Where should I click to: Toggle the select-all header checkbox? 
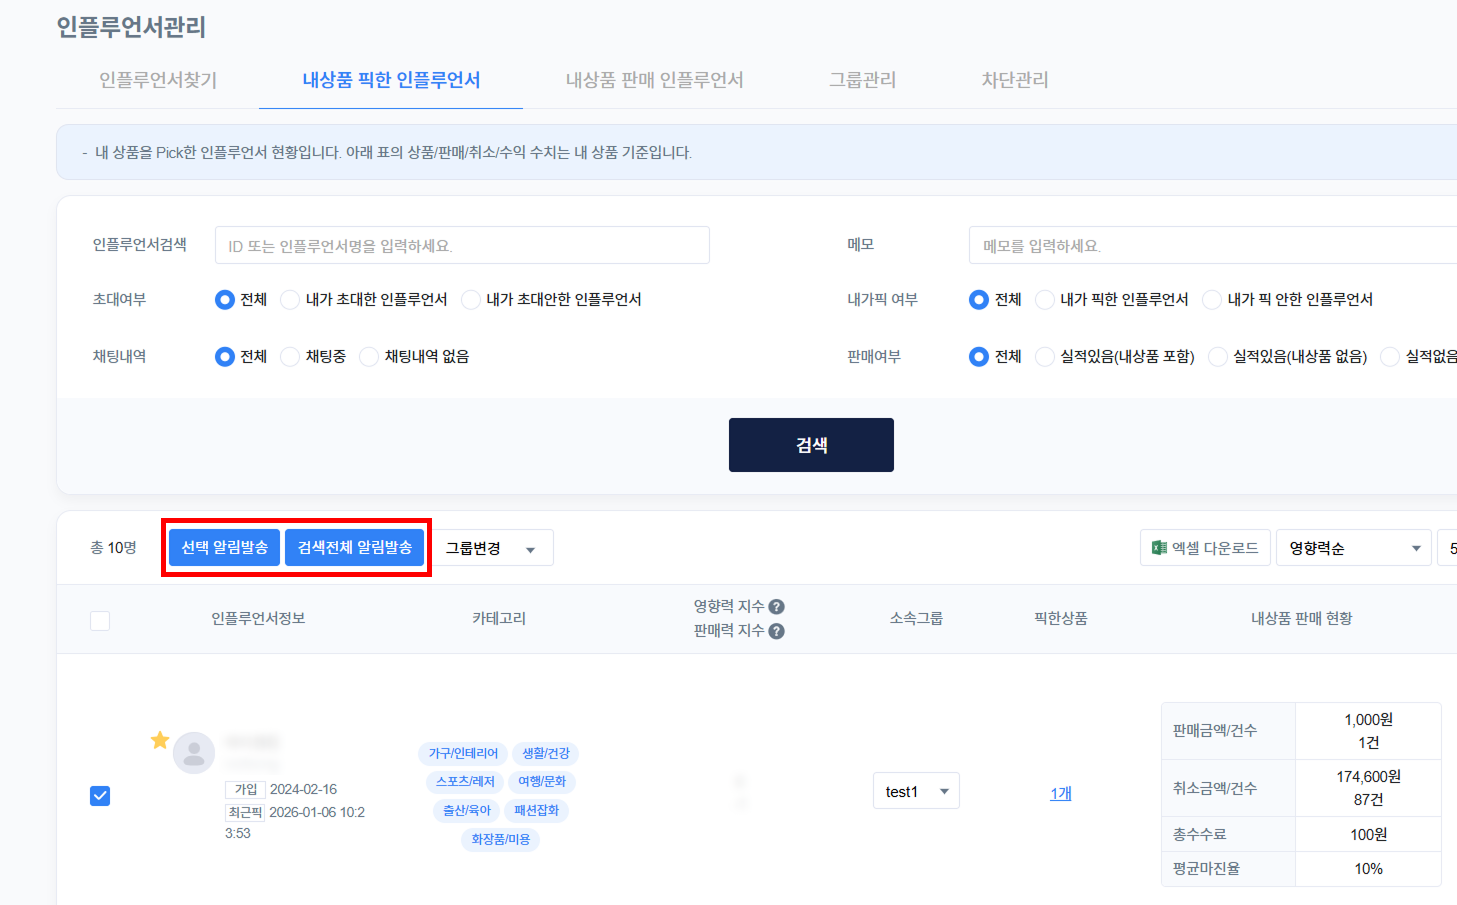tap(100, 621)
